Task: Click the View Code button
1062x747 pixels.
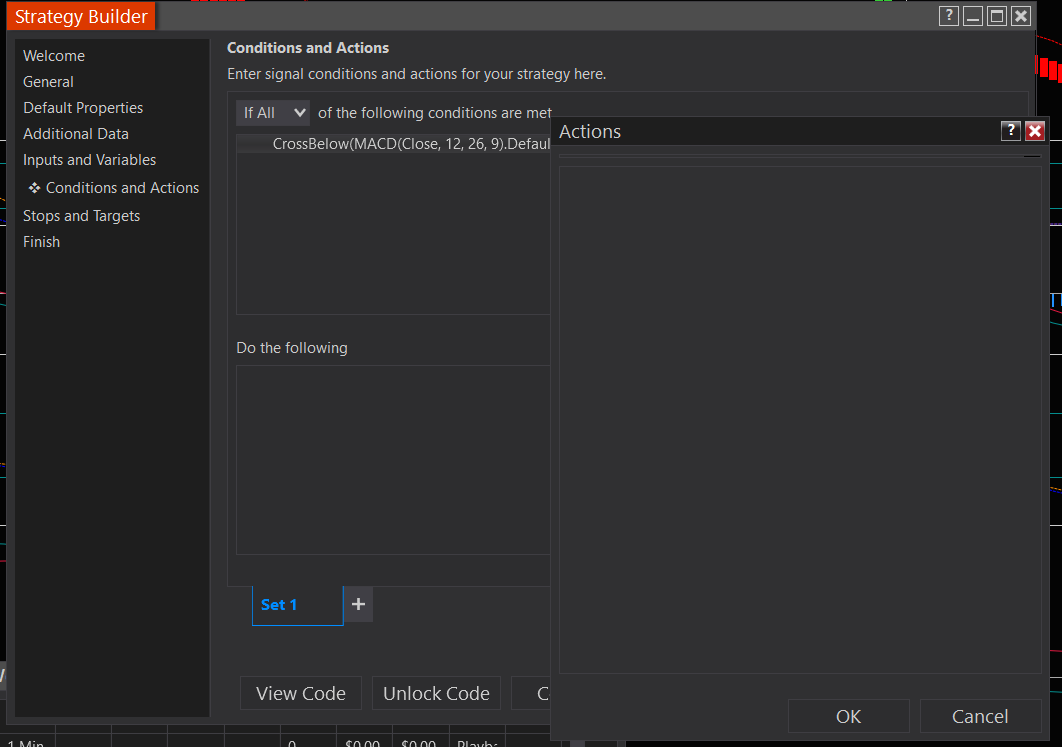Action: coord(301,693)
